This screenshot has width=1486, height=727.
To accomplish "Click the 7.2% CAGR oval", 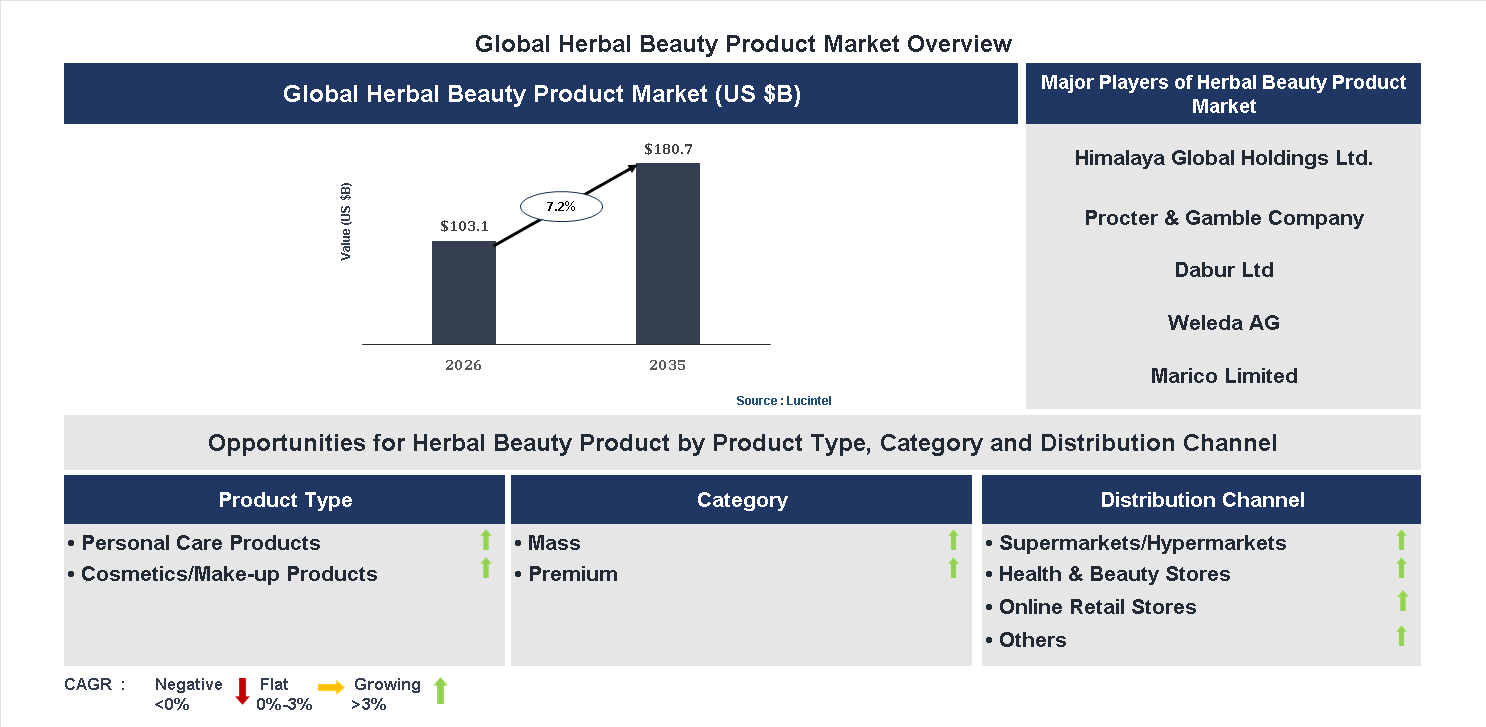I will pyautogui.click(x=561, y=205).
